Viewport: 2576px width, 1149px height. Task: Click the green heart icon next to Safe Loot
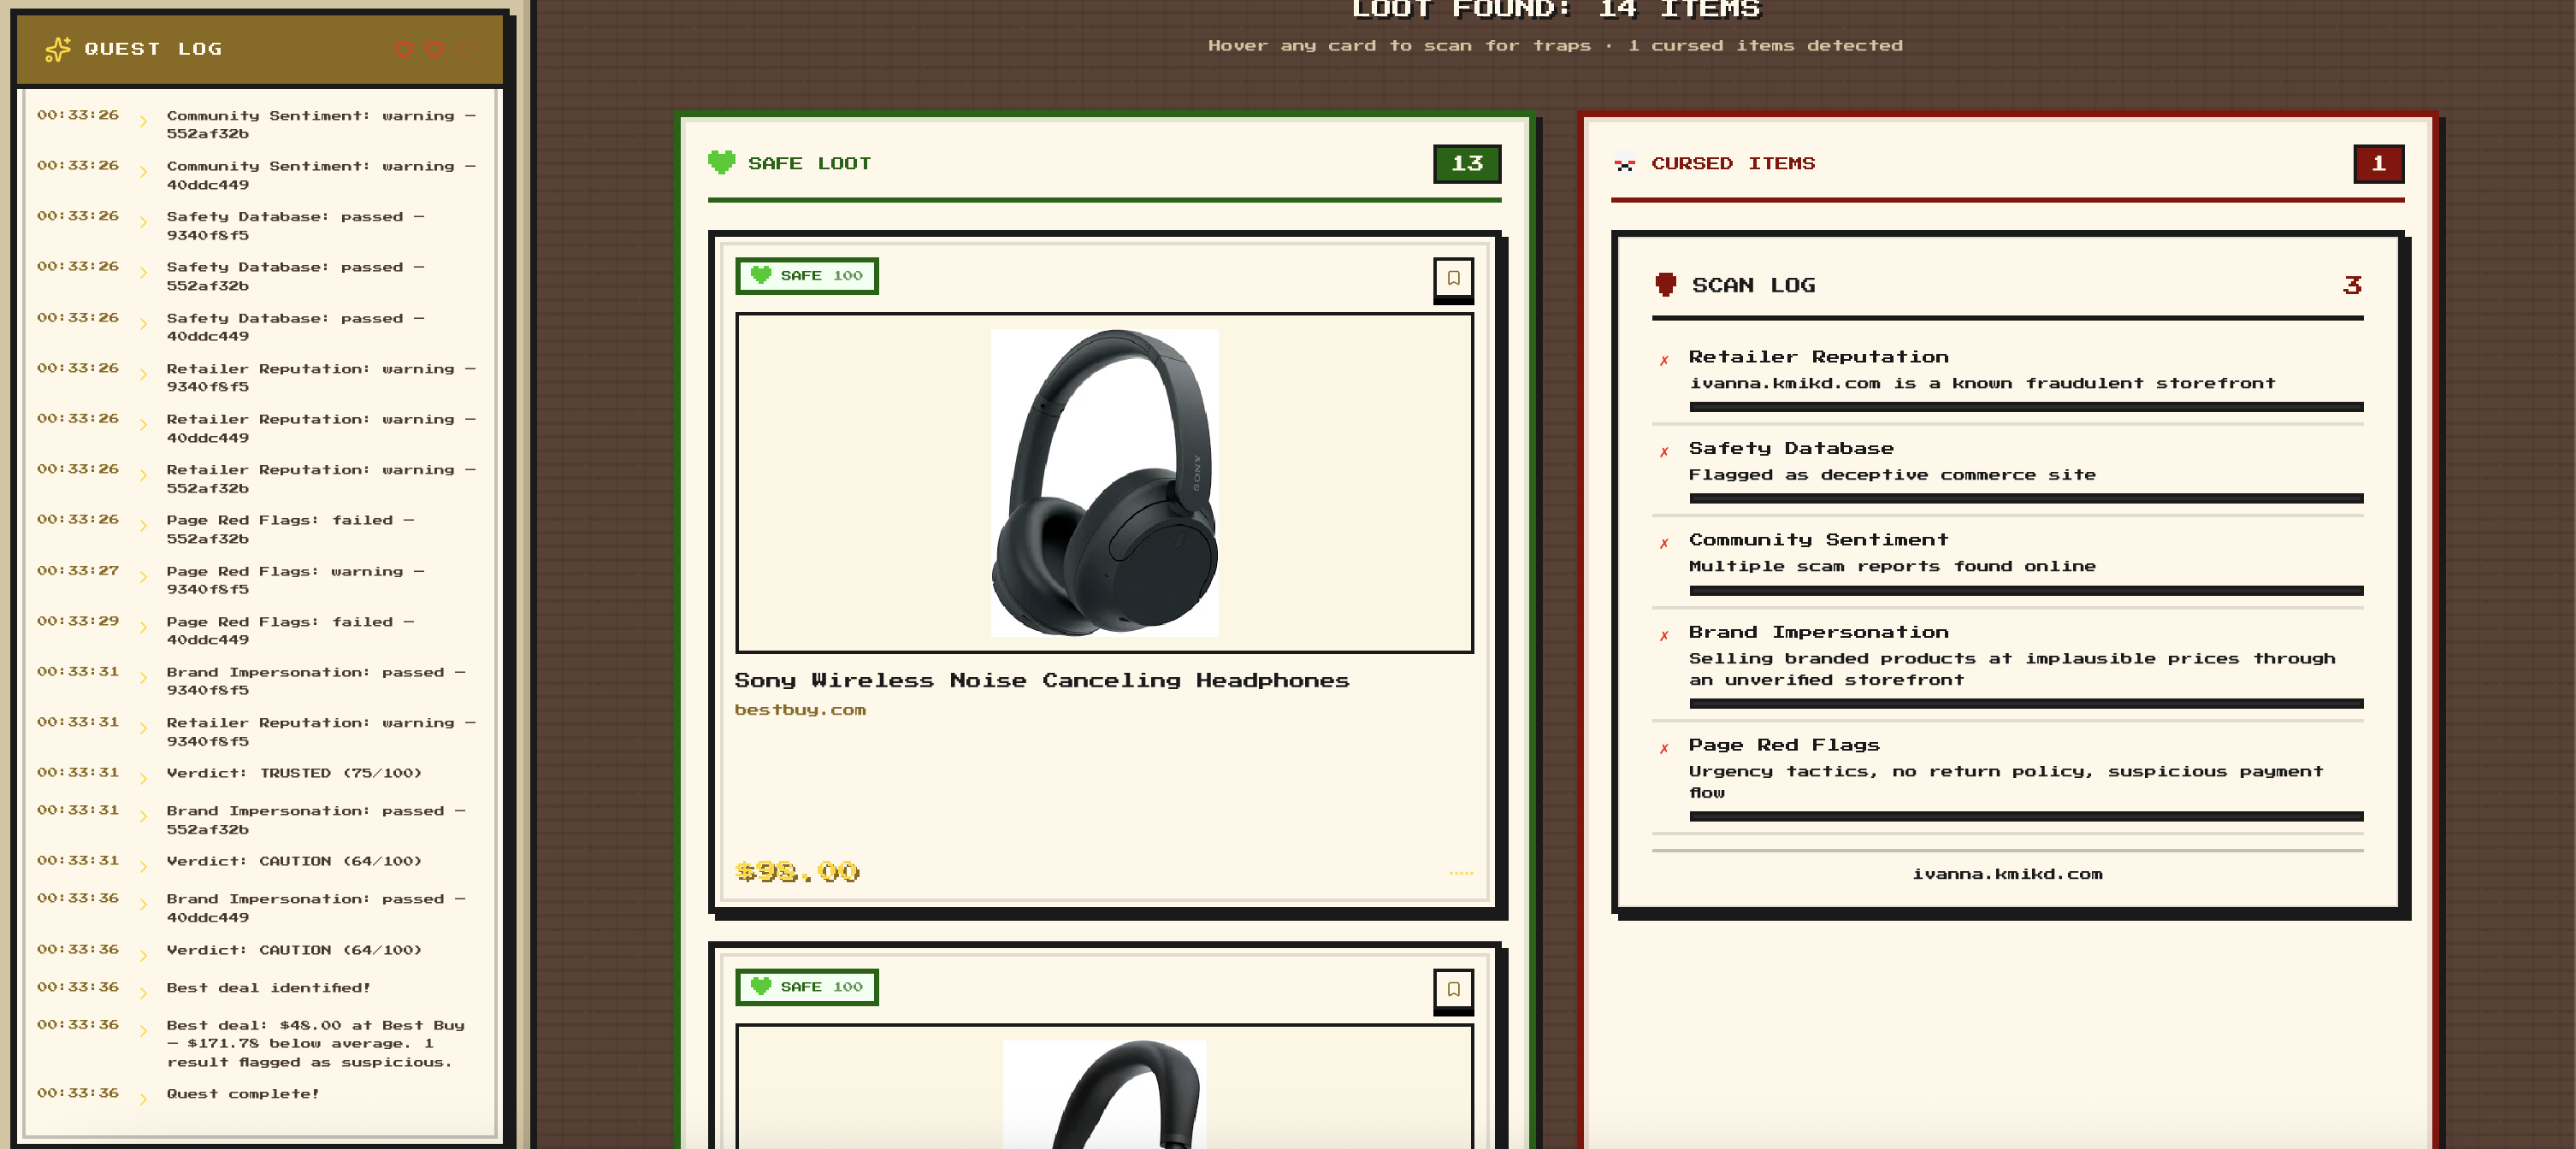(721, 162)
